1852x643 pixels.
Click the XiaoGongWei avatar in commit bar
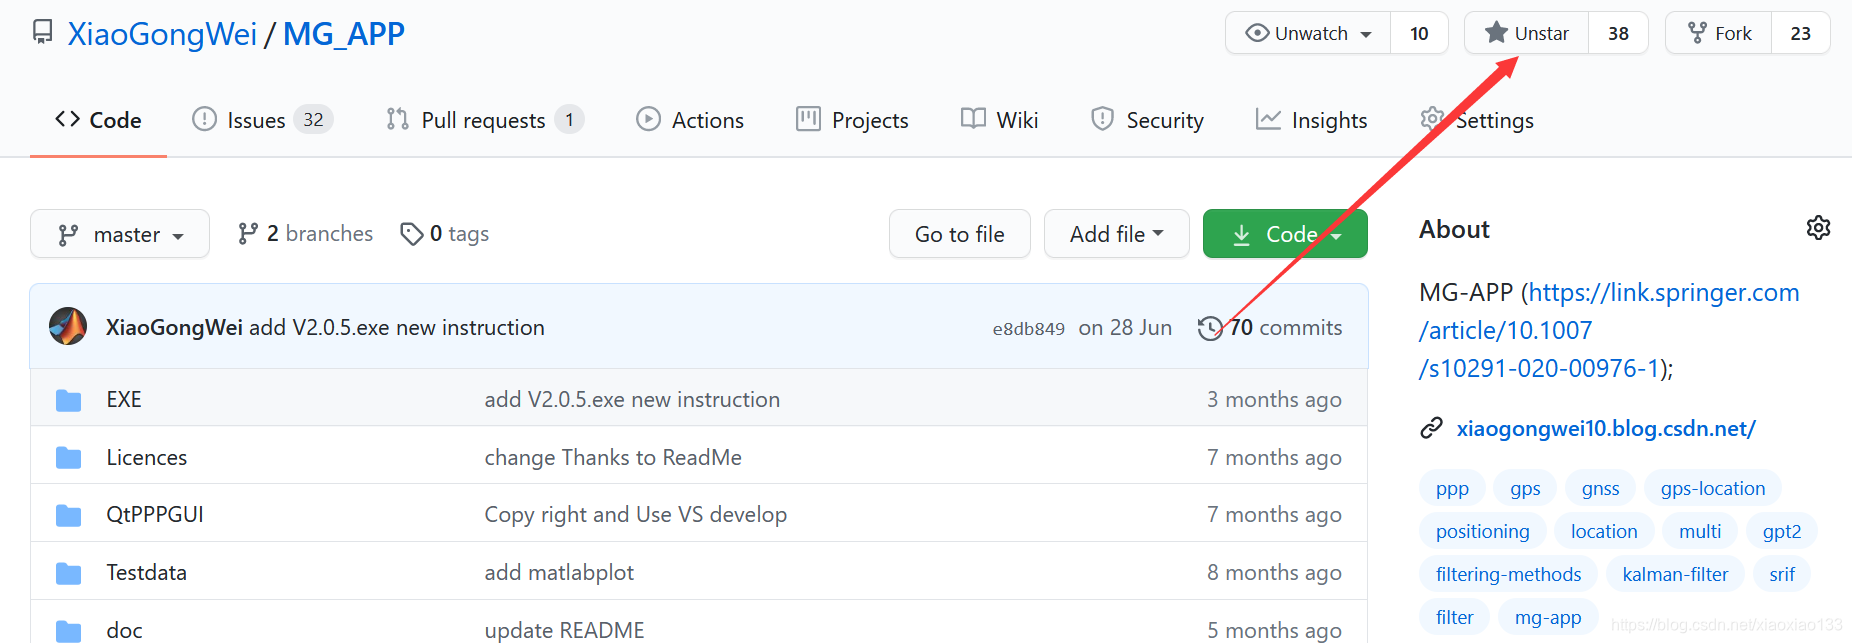pos(68,327)
